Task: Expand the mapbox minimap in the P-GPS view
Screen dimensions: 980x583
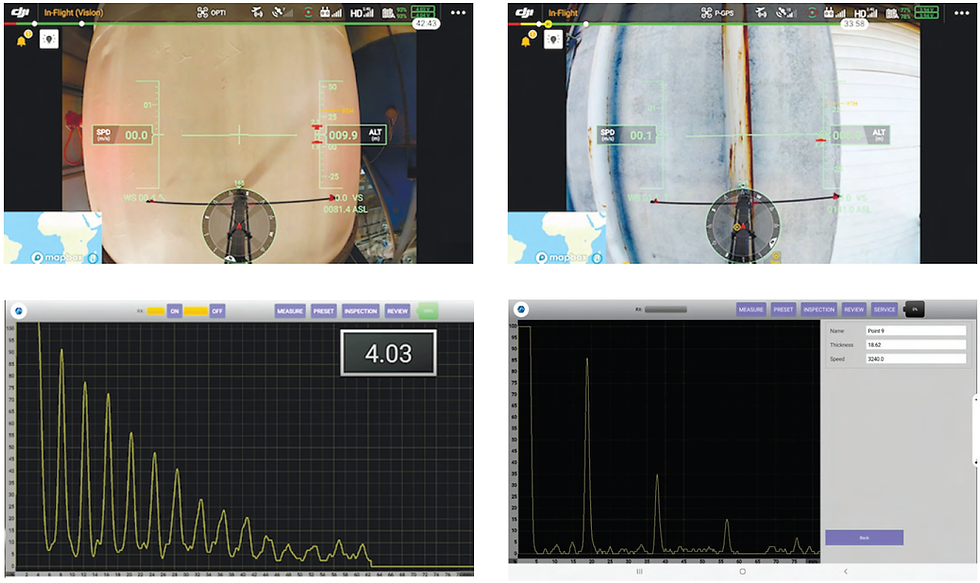Action: click(x=556, y=237)
